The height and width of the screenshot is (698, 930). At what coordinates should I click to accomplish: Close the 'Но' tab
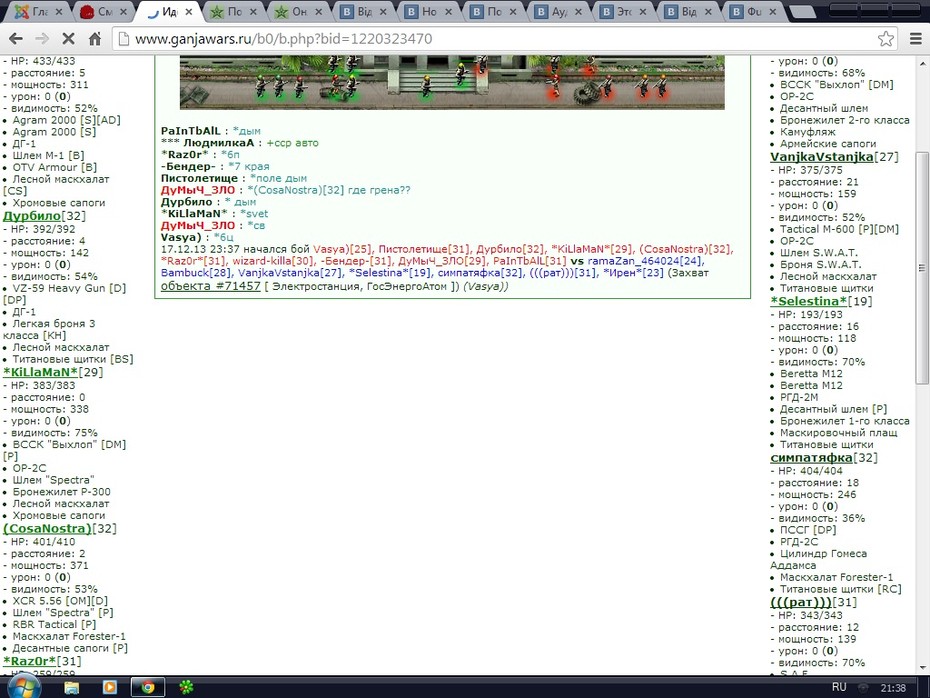coord(448,11)
